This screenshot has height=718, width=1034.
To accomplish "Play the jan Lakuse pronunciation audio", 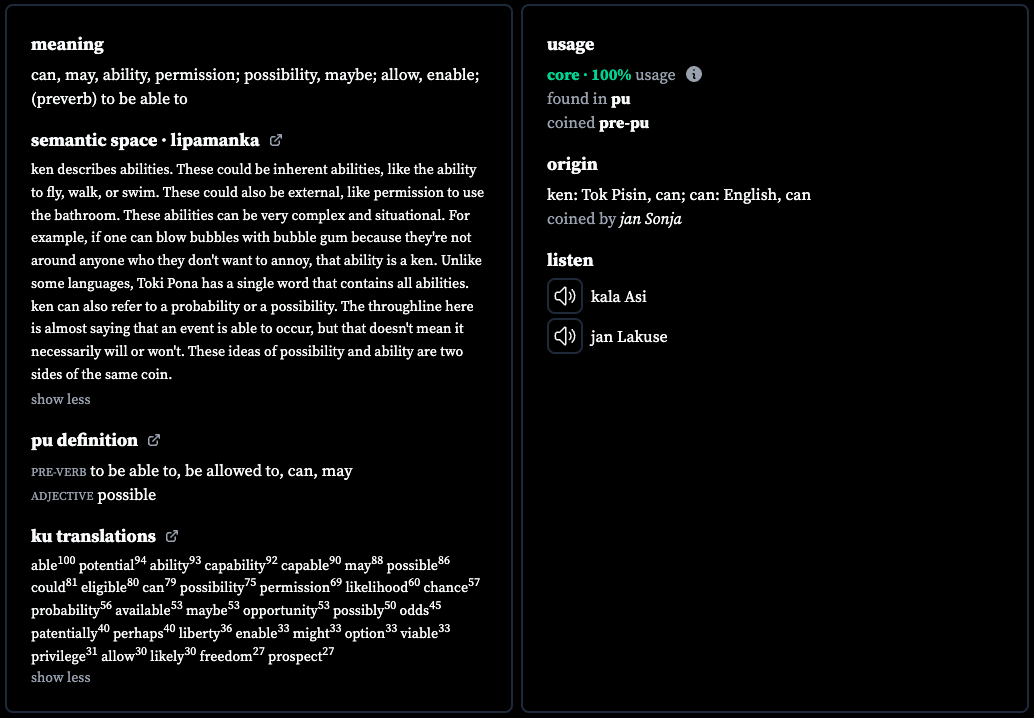I will click(x=564, y=336).
